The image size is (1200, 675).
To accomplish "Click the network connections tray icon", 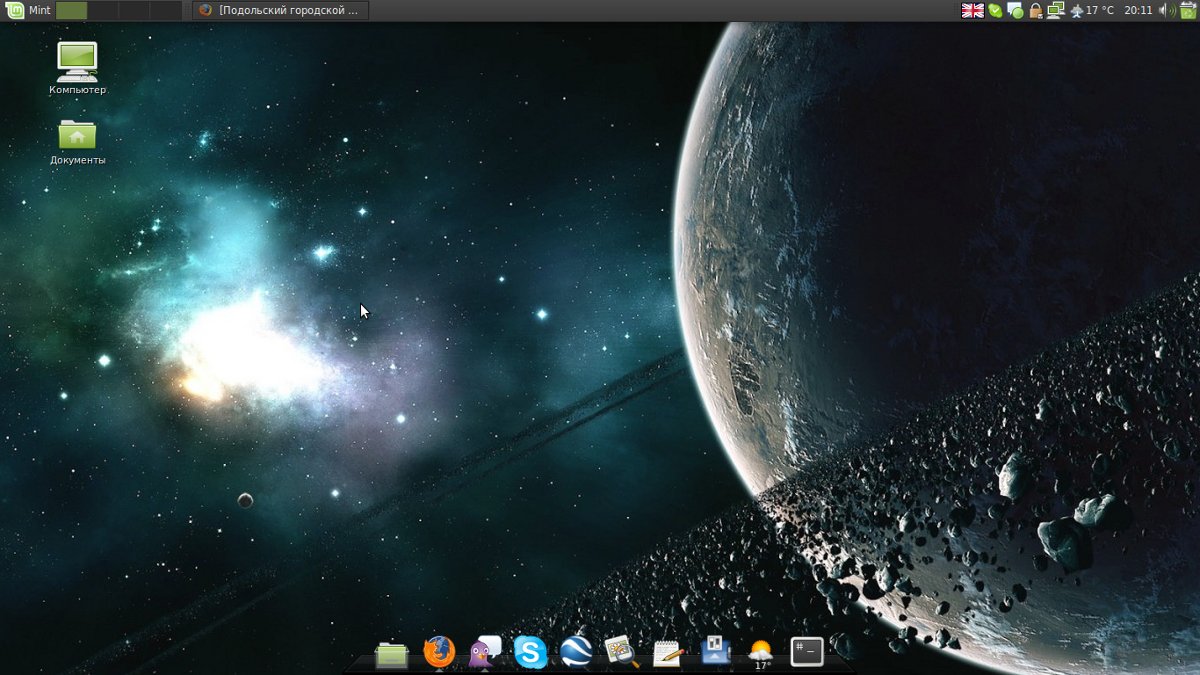I will 1055,11.
